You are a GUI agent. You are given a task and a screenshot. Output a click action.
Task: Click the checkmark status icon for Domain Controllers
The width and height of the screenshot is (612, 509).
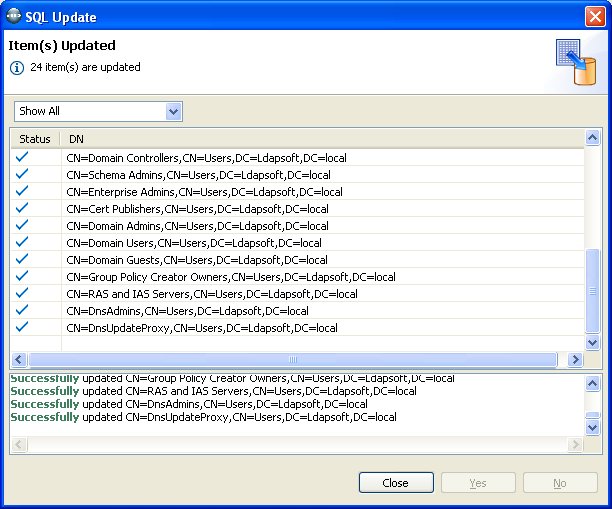pos(22,158)
